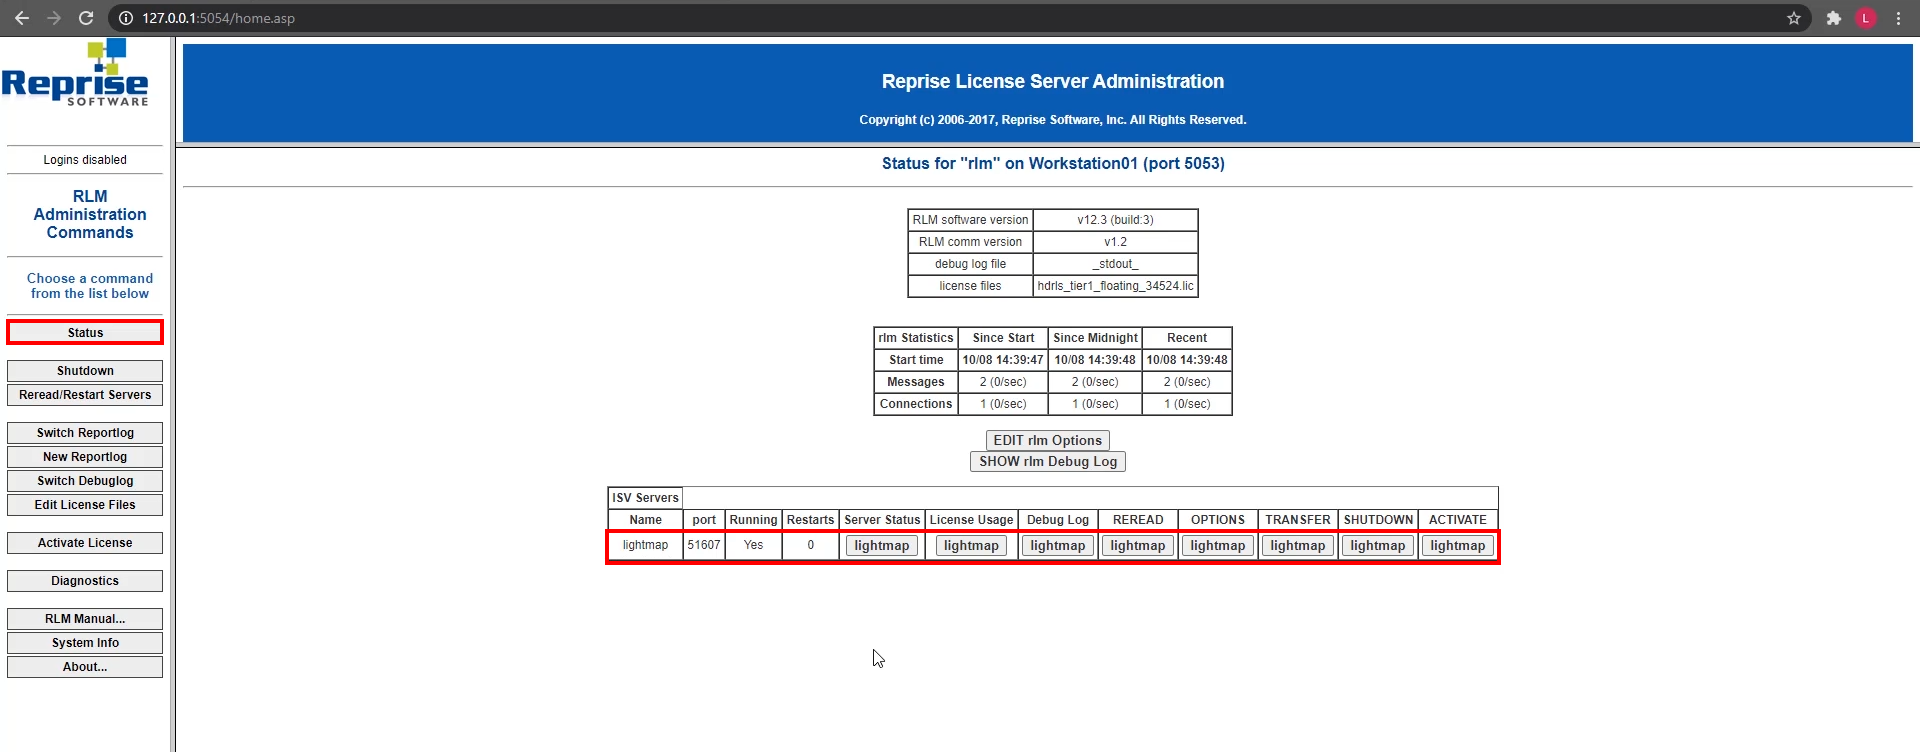The image size is (1920, 752).
Task: View lightmap Debug Log
Action: click(1057, 545)
